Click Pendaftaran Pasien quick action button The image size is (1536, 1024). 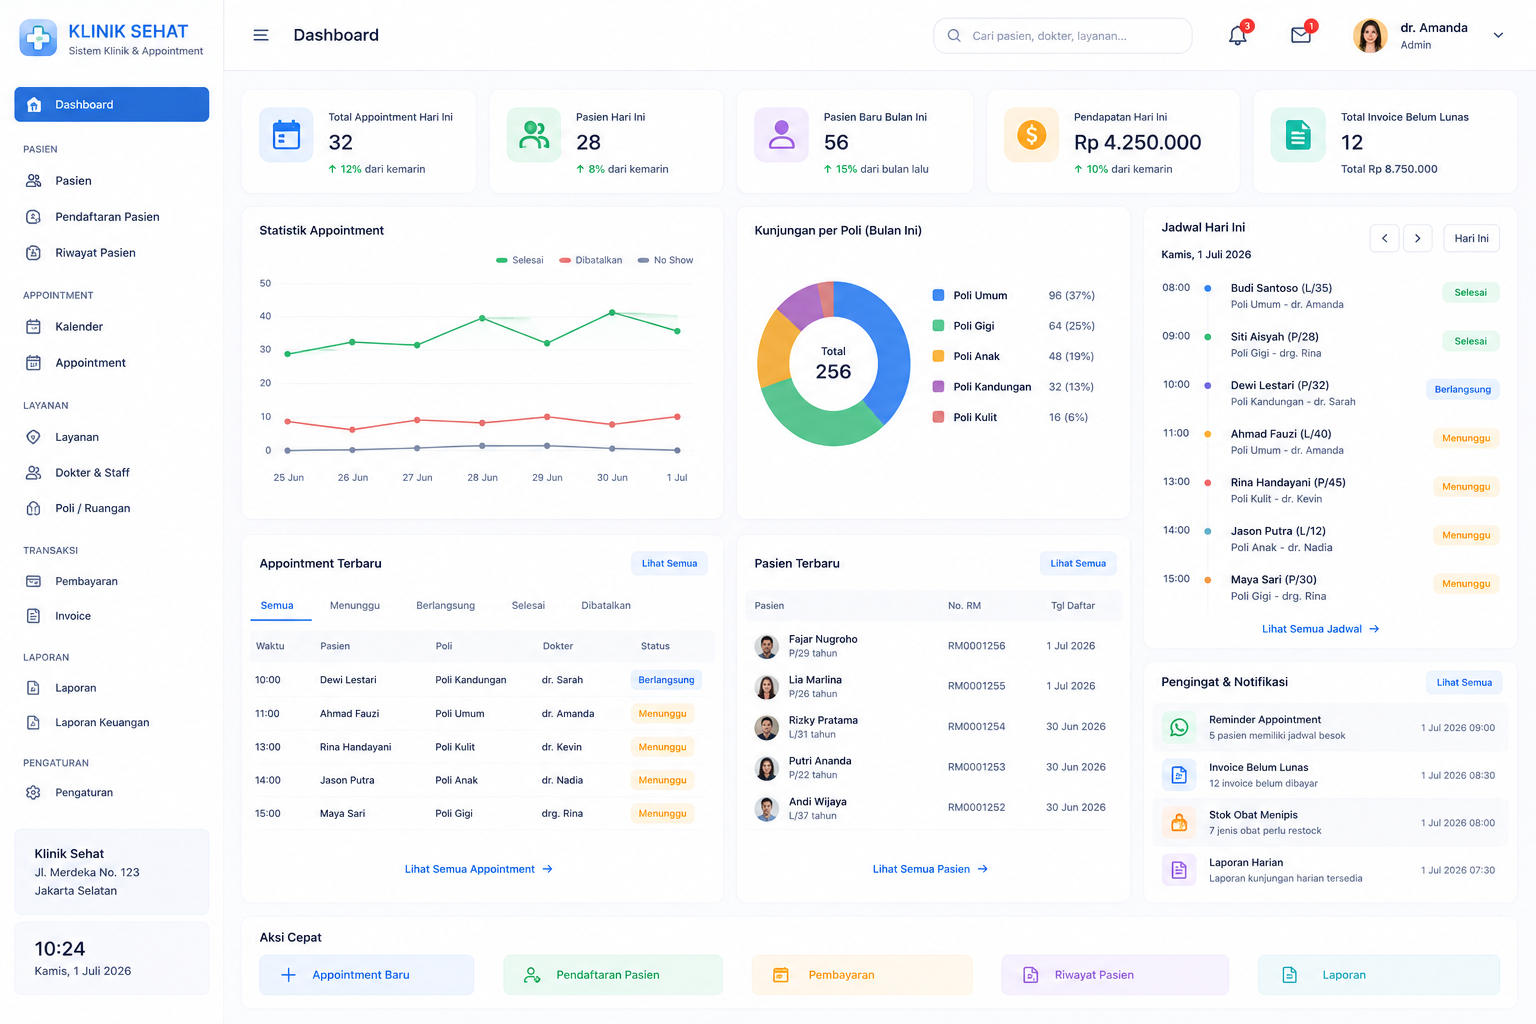[613, 975]
